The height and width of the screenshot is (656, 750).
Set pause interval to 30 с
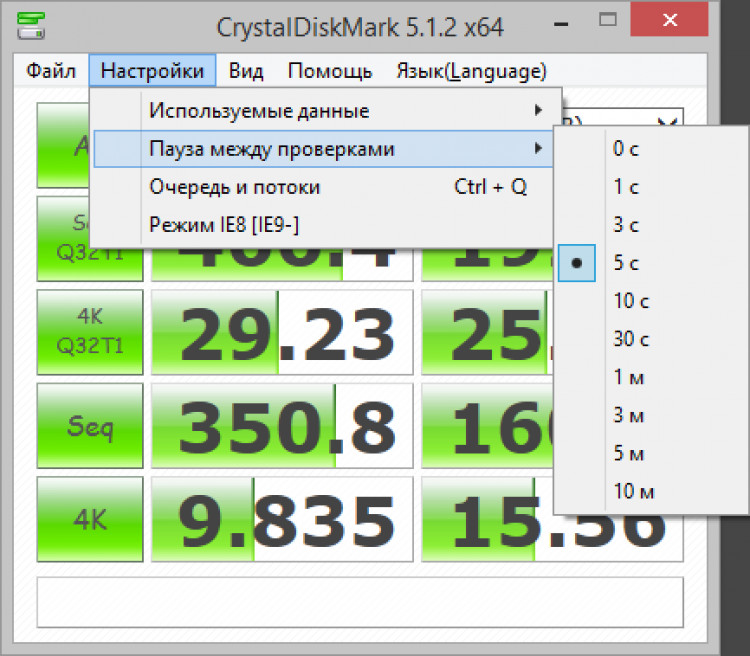(652, 339)
